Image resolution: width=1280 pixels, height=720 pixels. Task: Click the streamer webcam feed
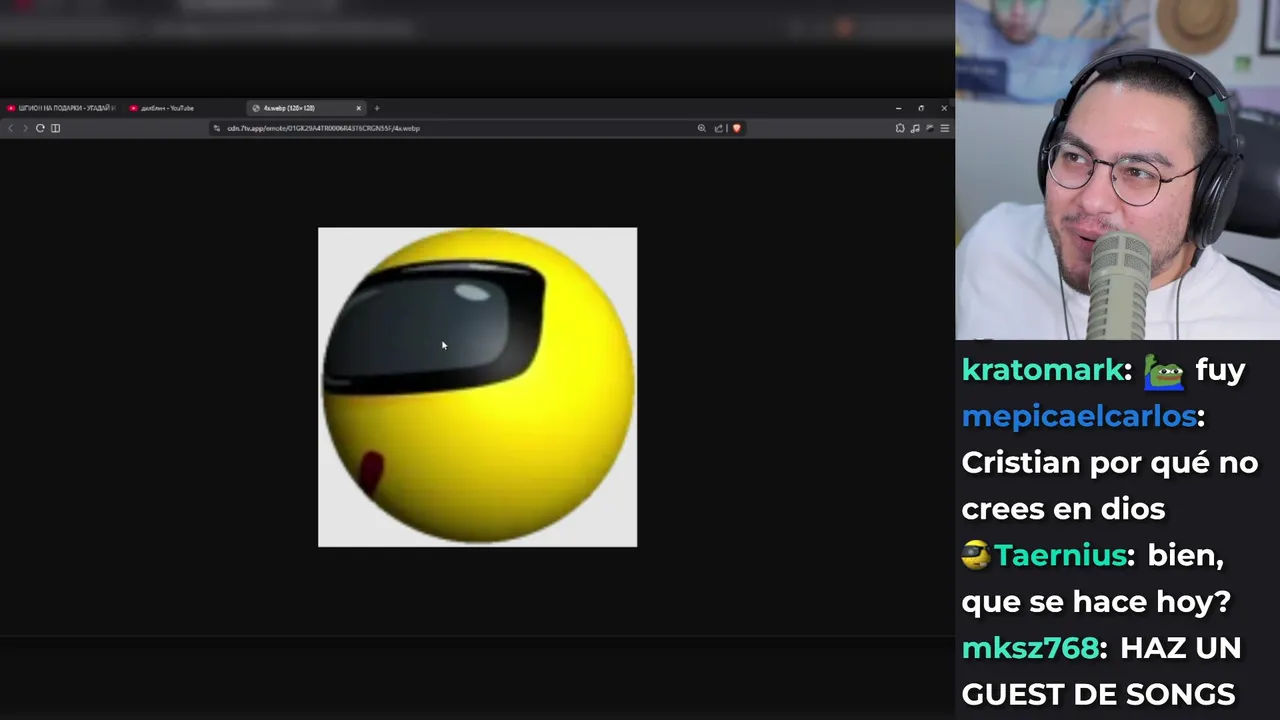1117,170
